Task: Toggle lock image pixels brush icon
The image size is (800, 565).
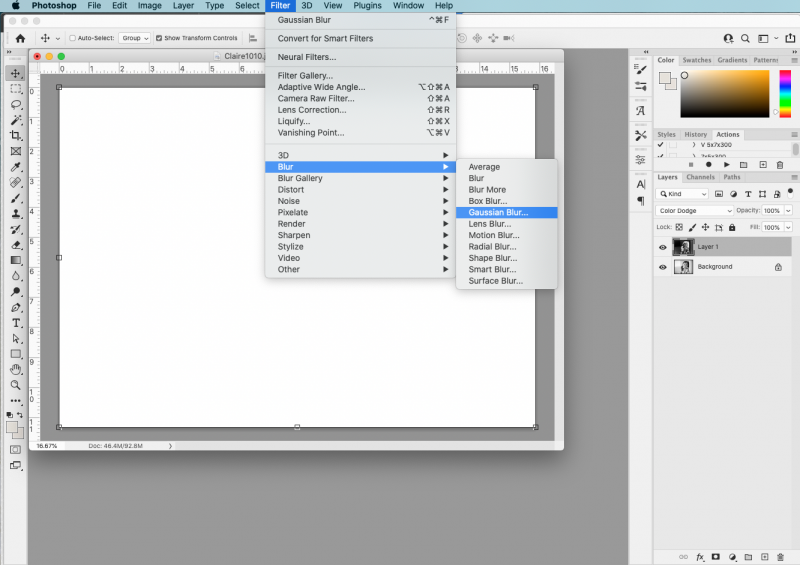Action: (x=692, y=227)
